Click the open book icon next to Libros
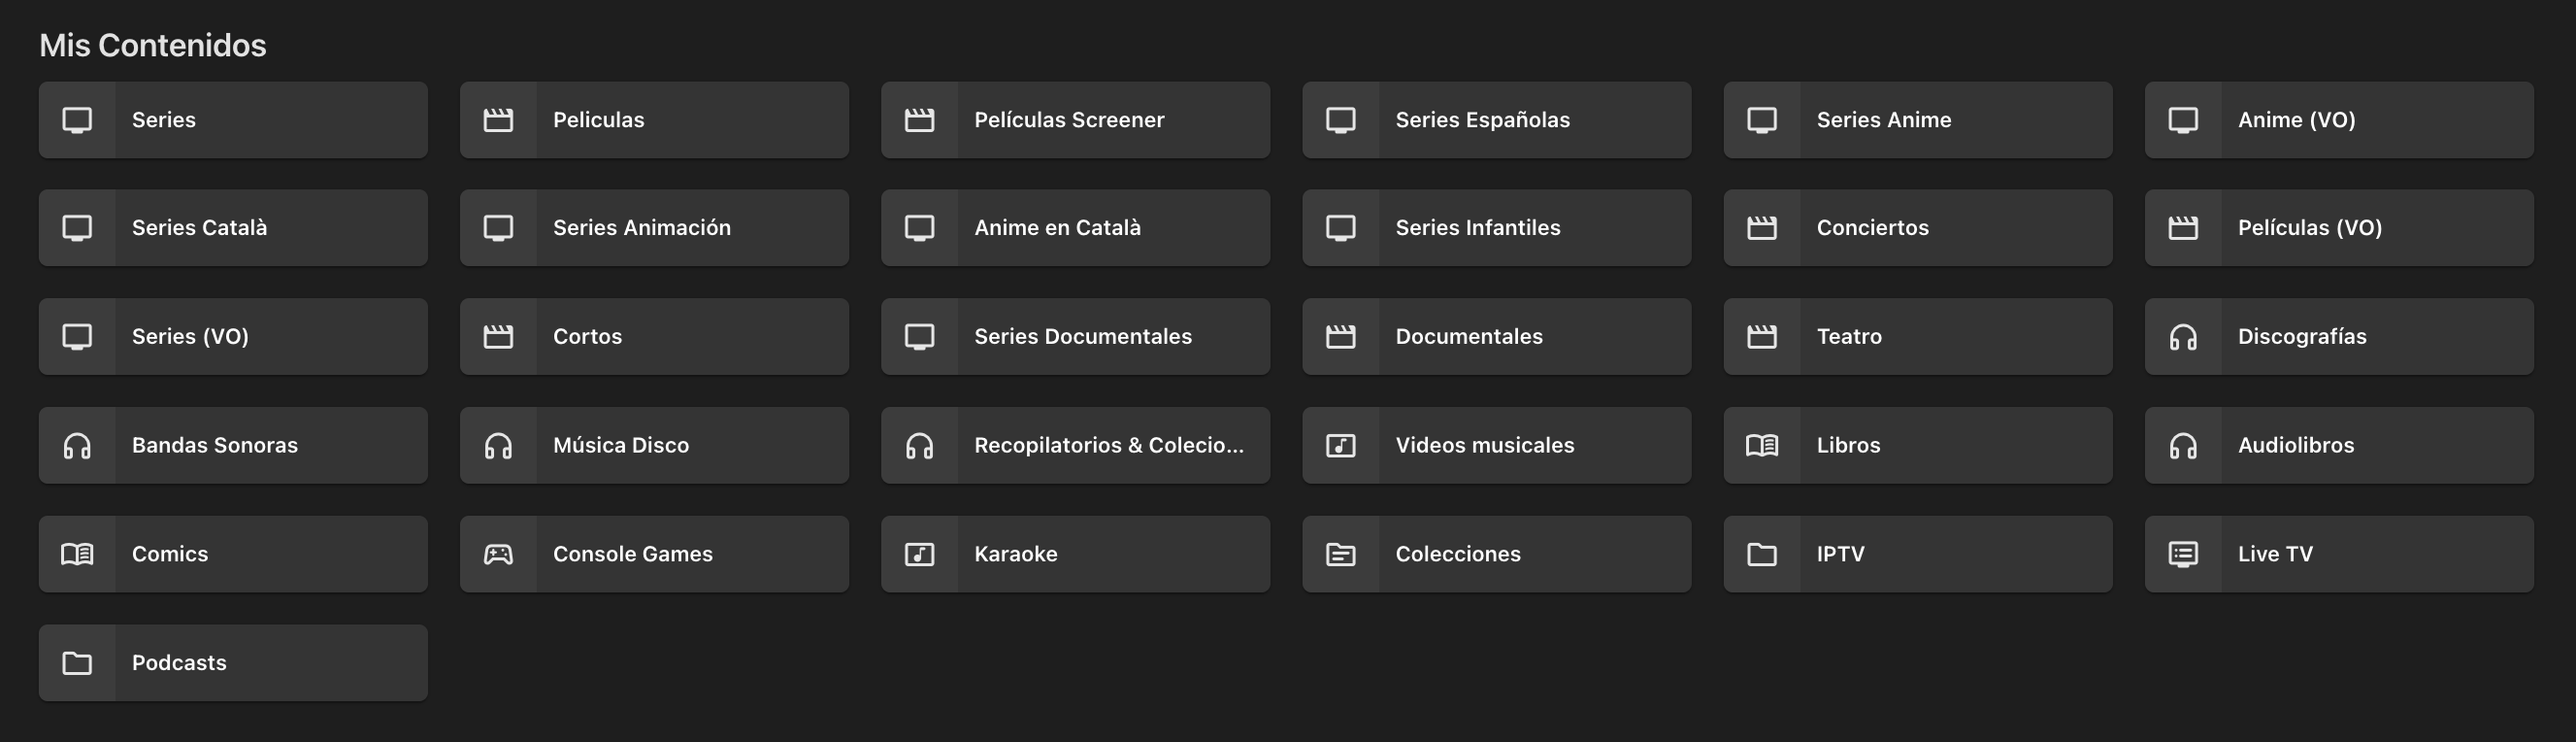The image size is (2576, 742). 1762,445
